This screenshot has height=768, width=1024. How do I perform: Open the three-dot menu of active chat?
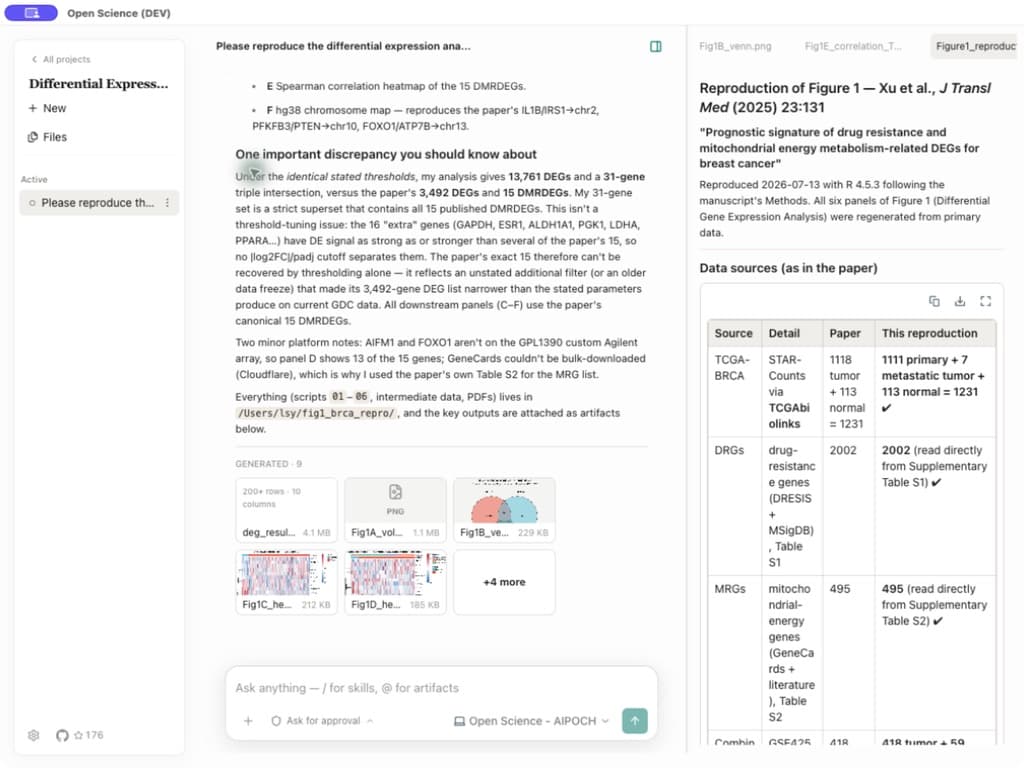[168, 203]
